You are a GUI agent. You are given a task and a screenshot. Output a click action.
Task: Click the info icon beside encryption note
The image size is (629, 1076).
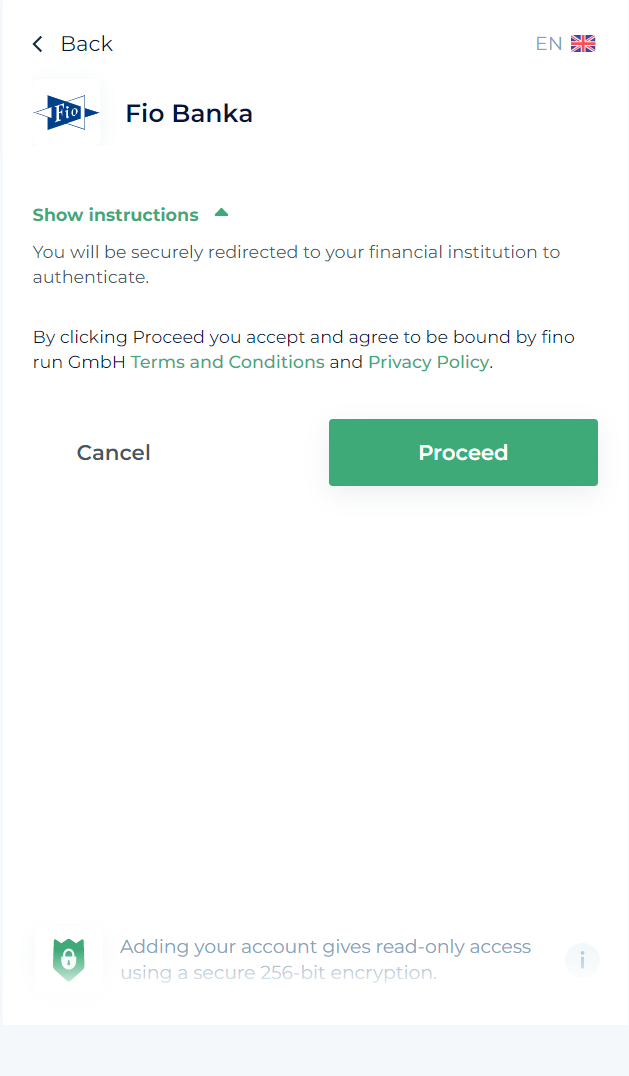click(x=582, y=960)
